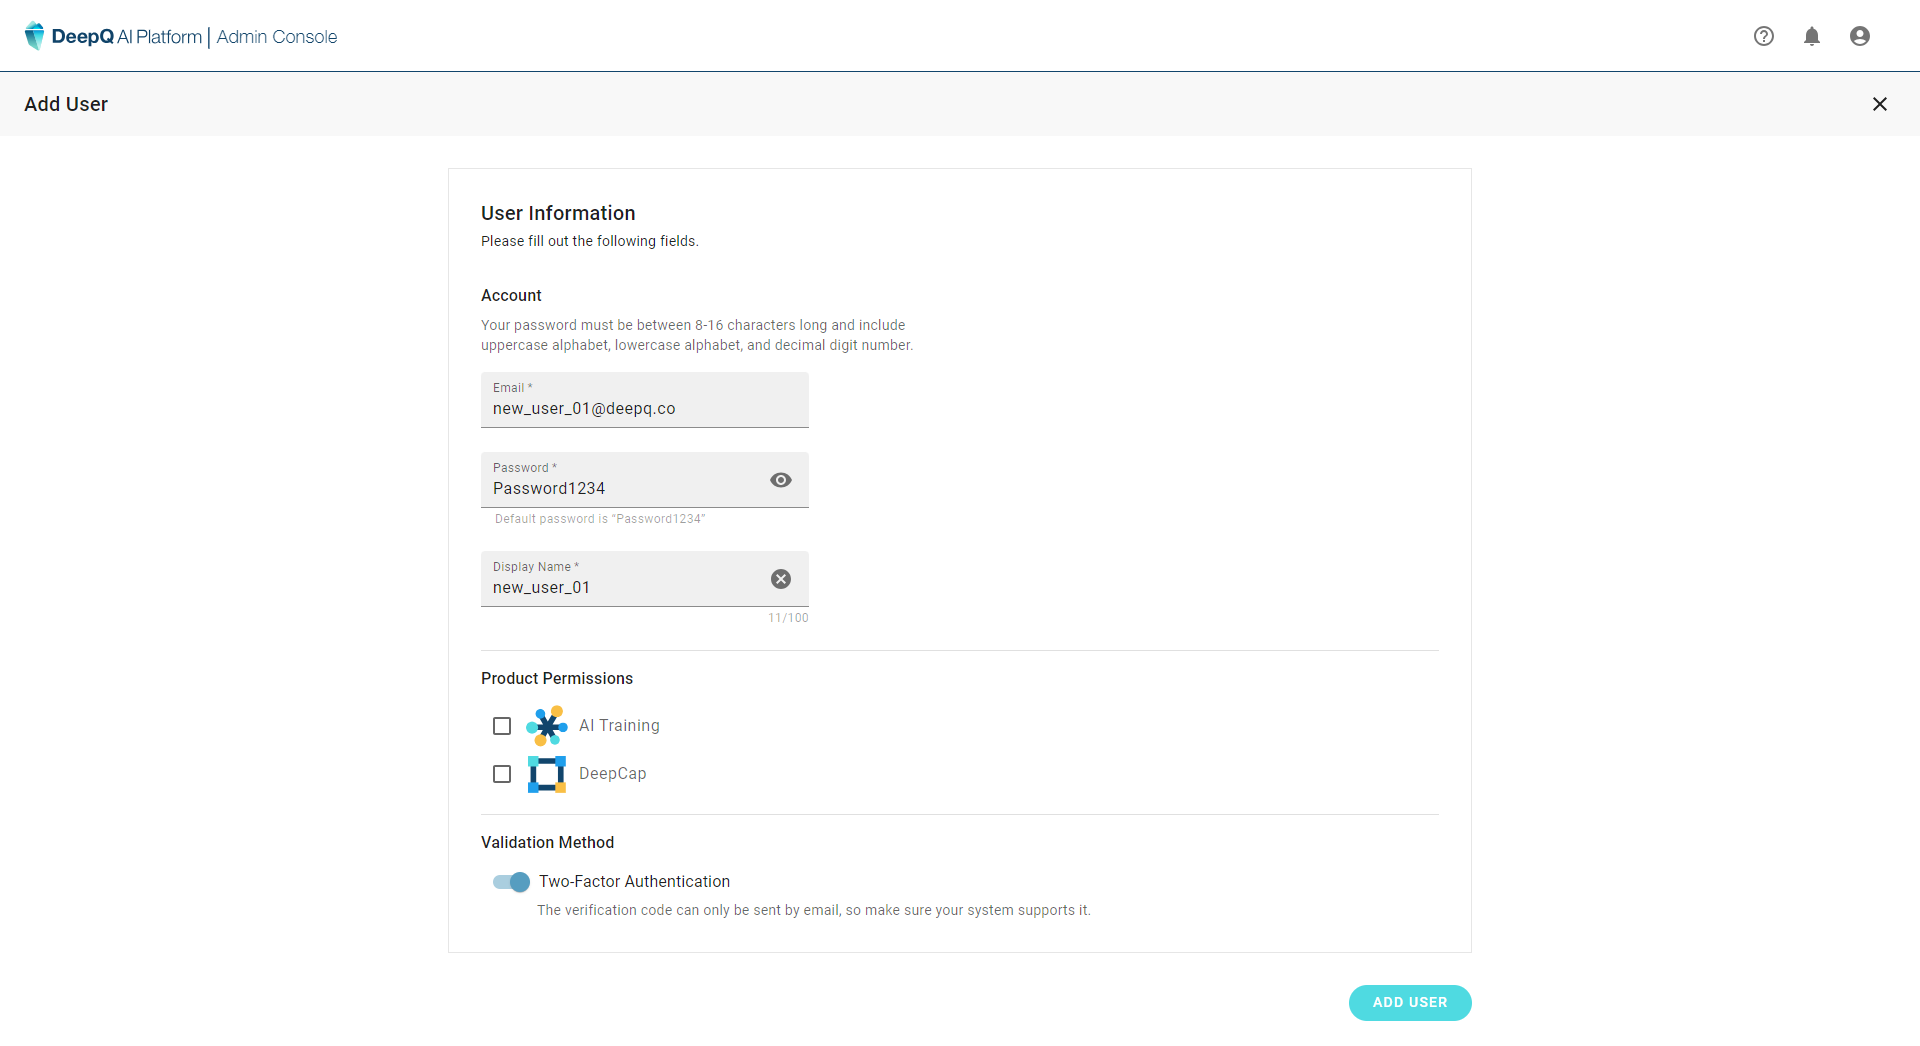Click the AI Training label

(x=619, y=726)
